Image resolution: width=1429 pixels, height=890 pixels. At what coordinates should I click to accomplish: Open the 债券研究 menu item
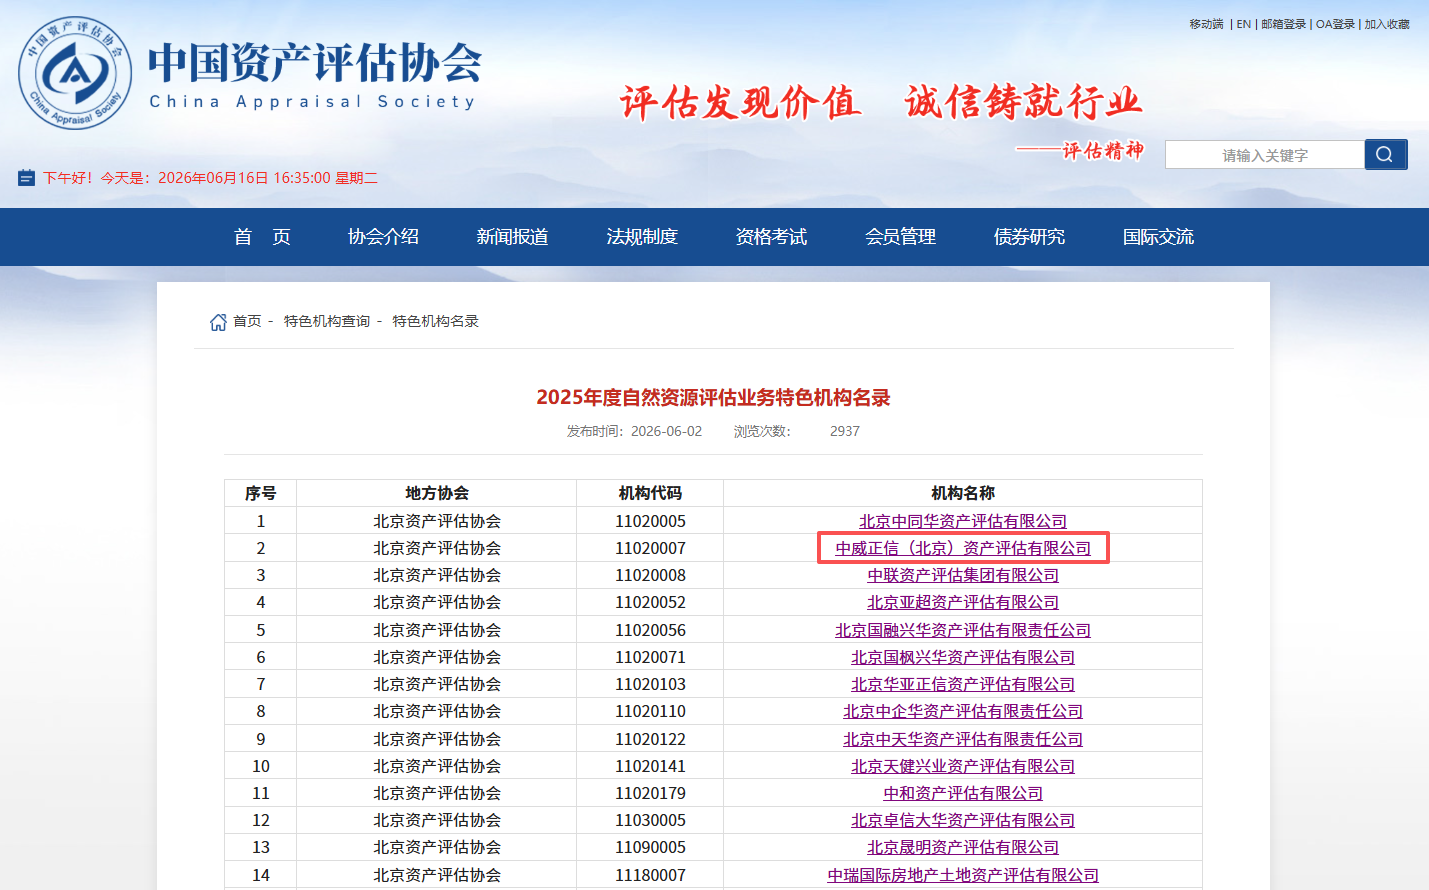(x=1029, y=237)
